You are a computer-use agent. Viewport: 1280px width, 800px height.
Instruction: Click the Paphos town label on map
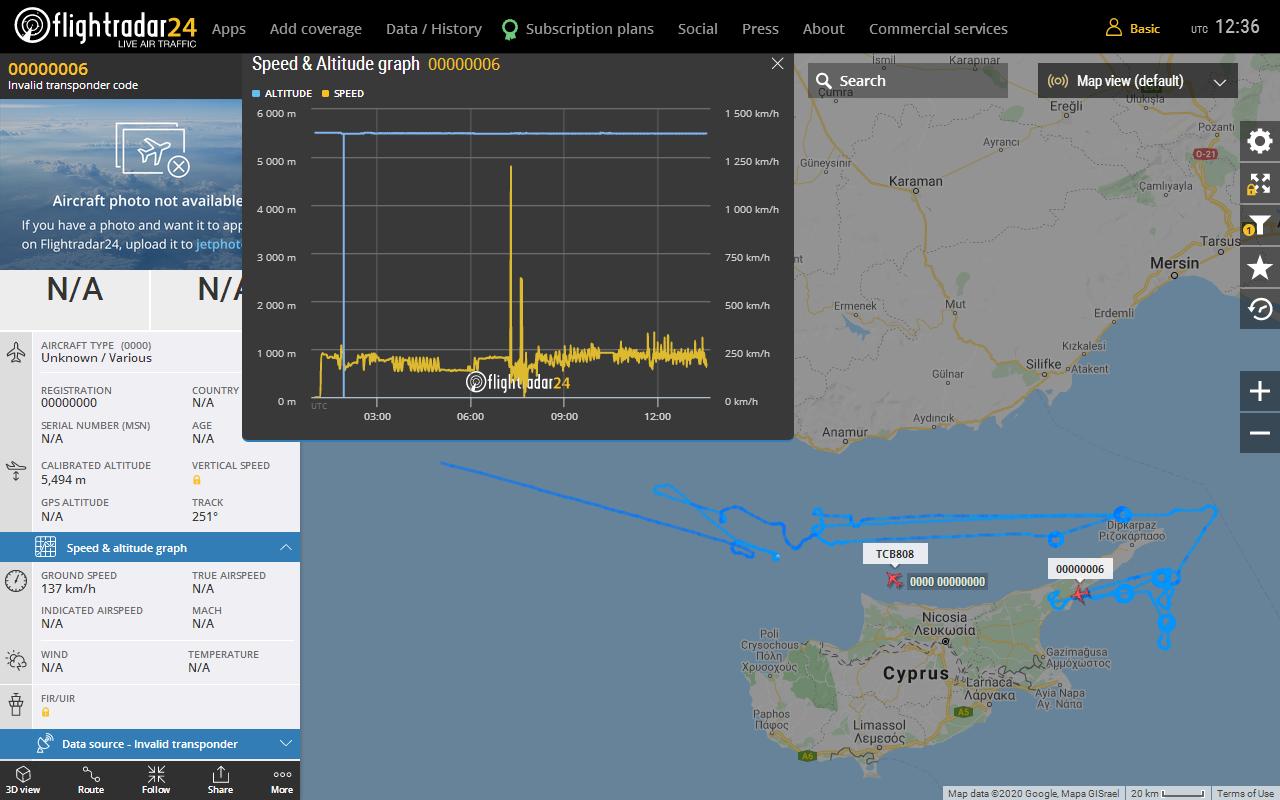click(x=771, y=714)
